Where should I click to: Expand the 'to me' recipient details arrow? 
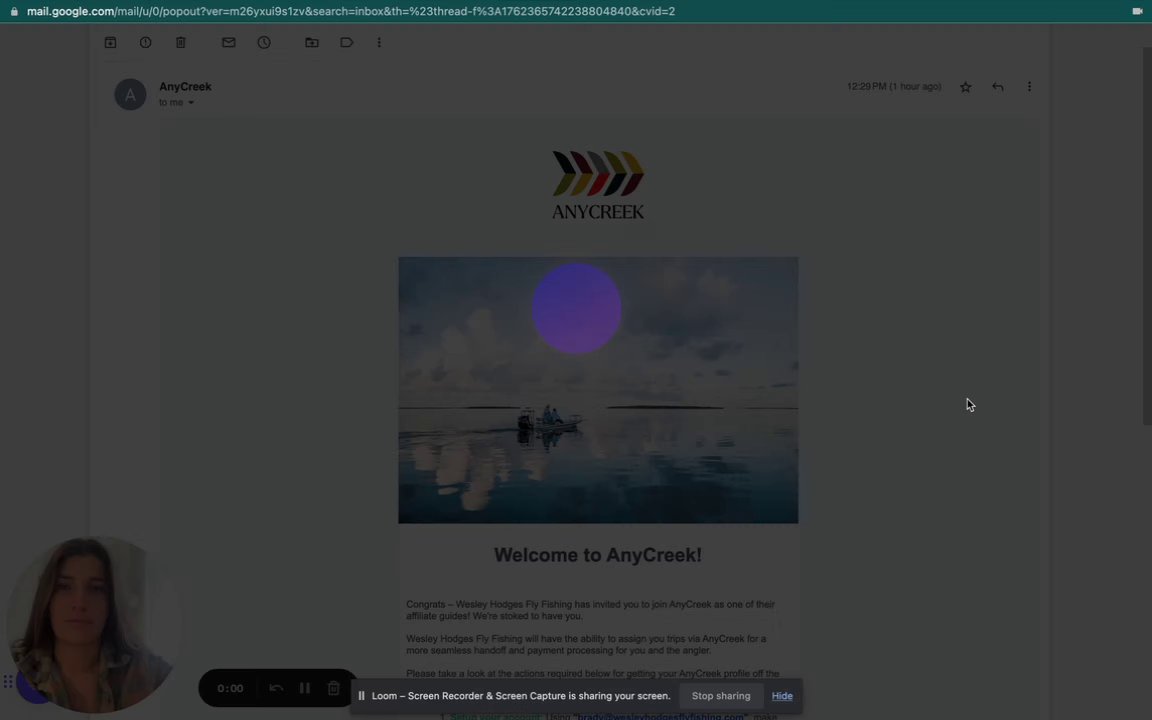[x=191, y=103]
